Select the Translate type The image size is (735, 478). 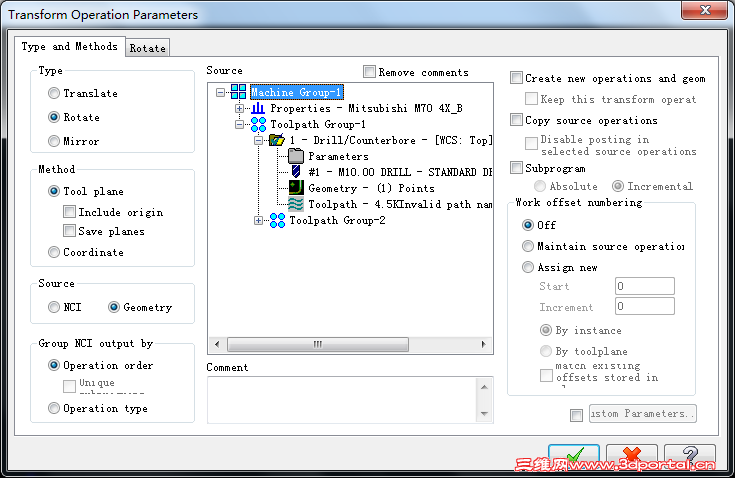point(54,93)
